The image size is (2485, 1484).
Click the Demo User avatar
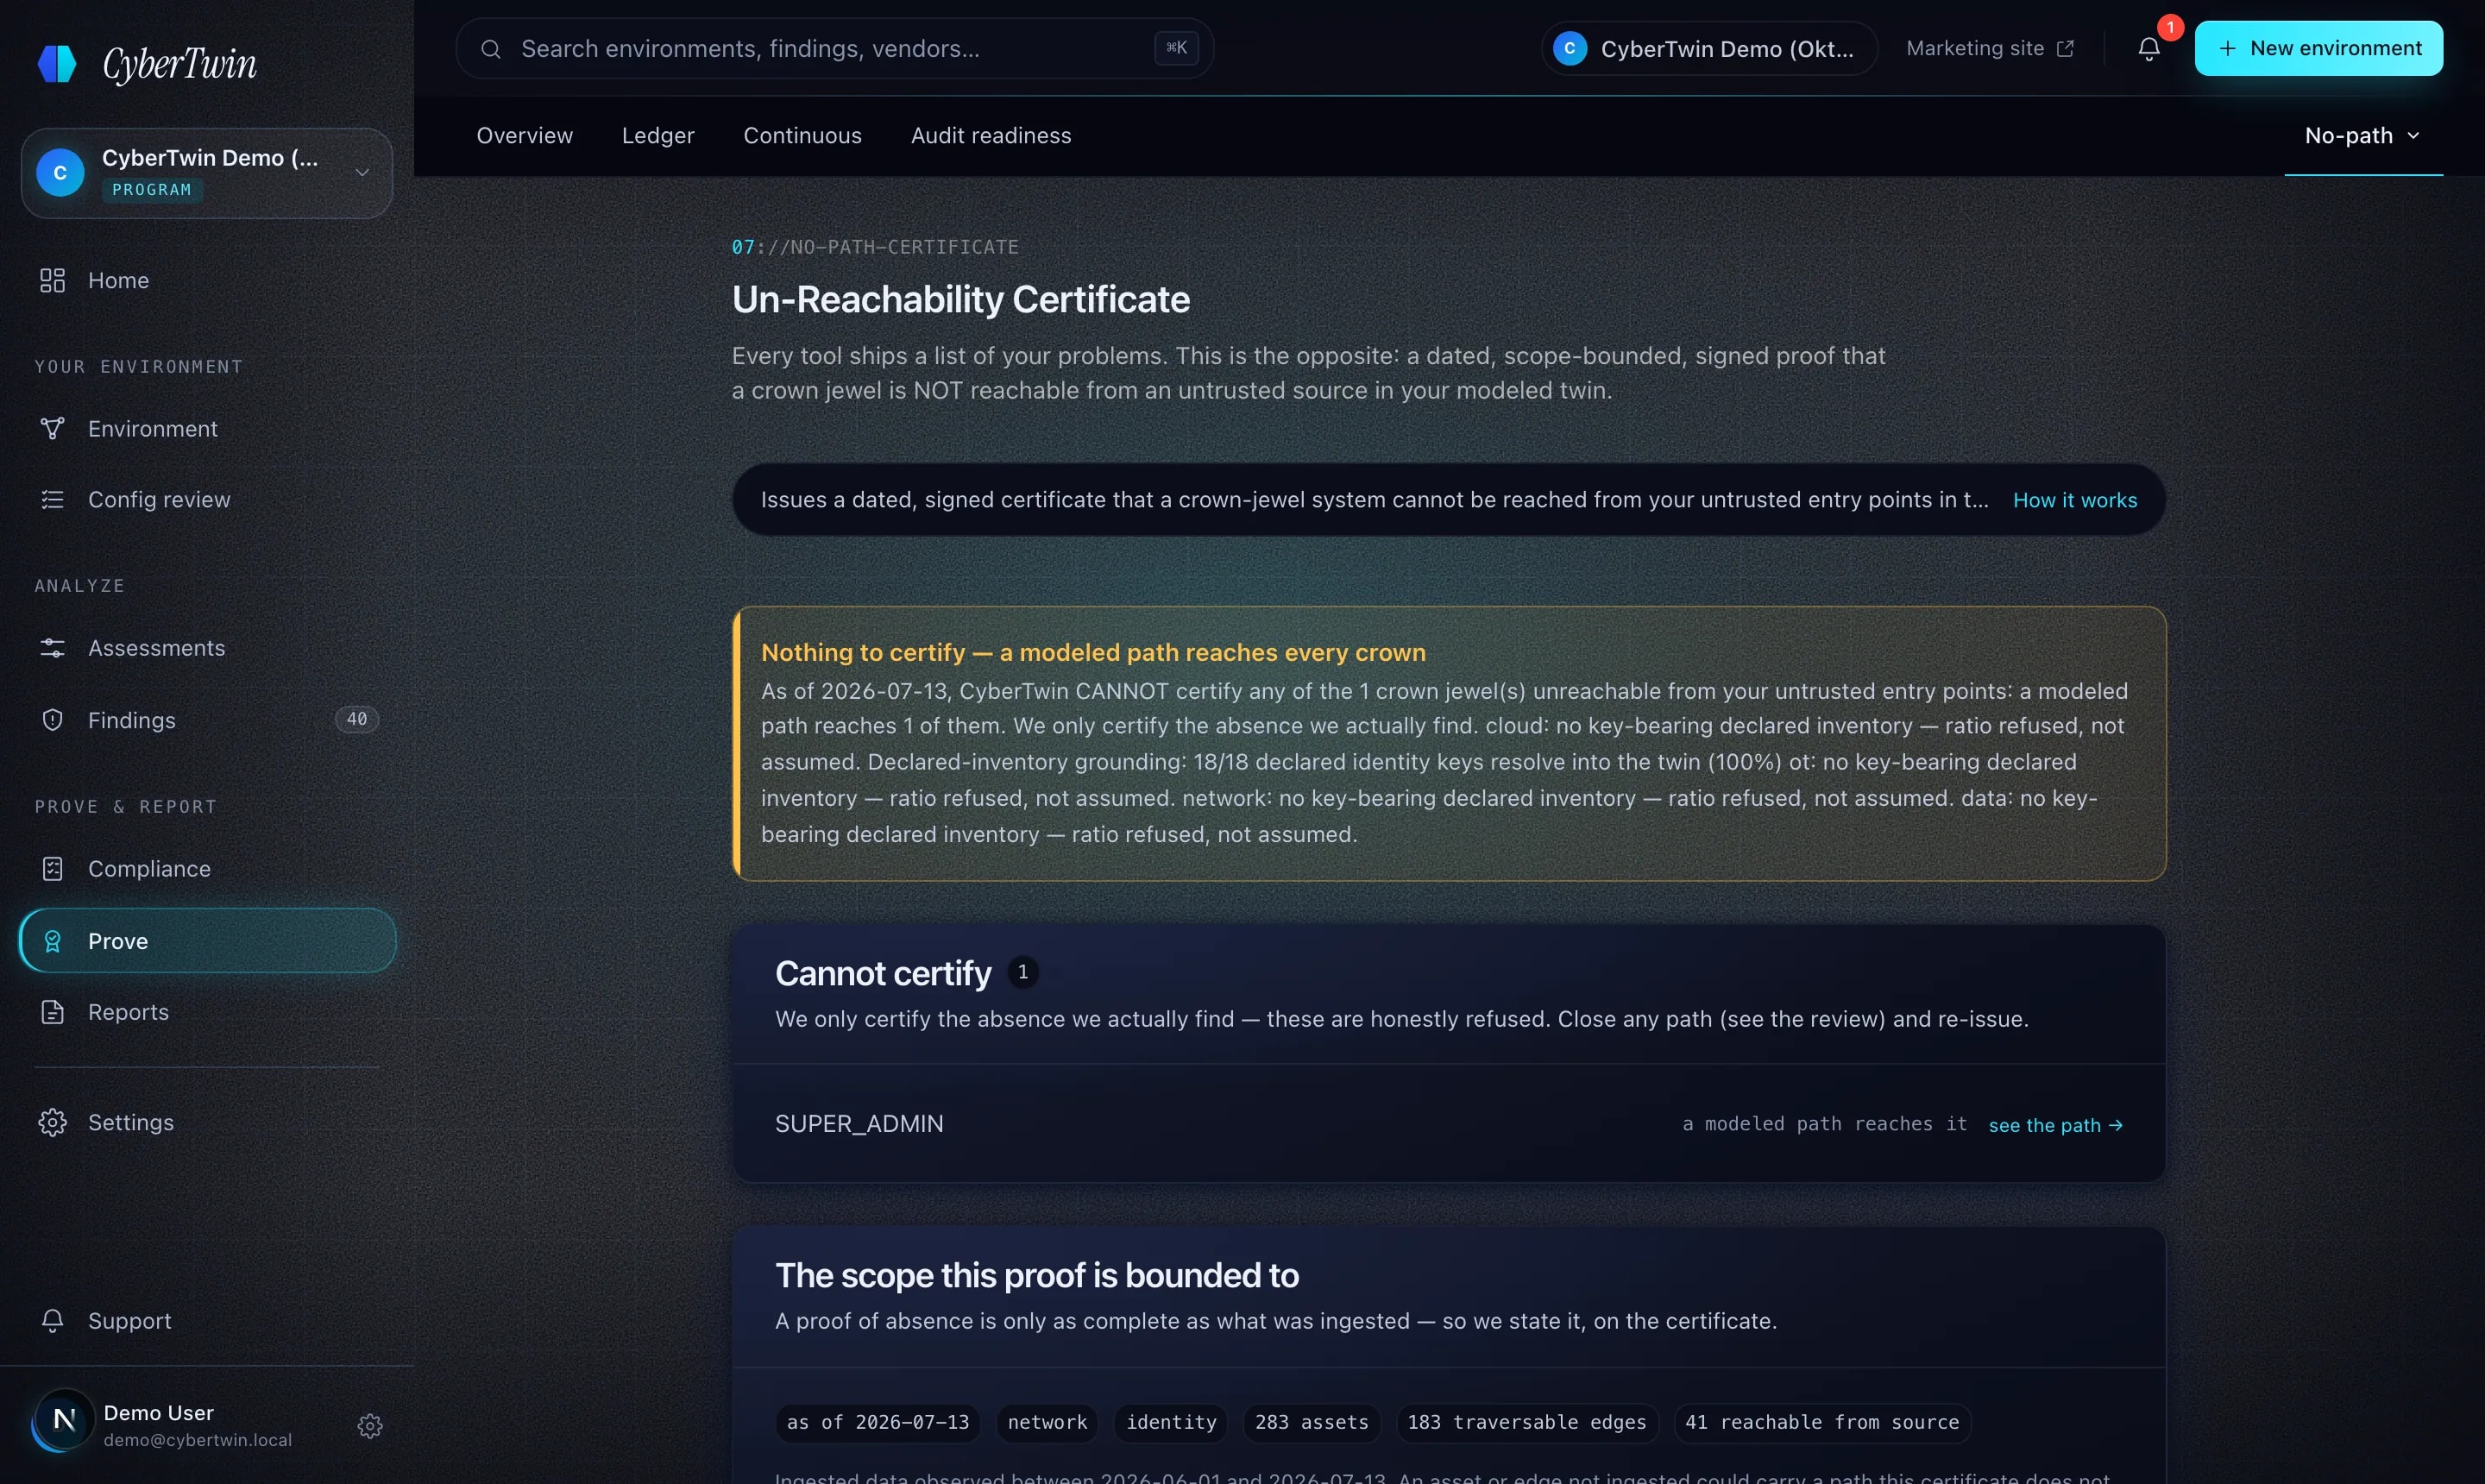[x=64, y=1420]
